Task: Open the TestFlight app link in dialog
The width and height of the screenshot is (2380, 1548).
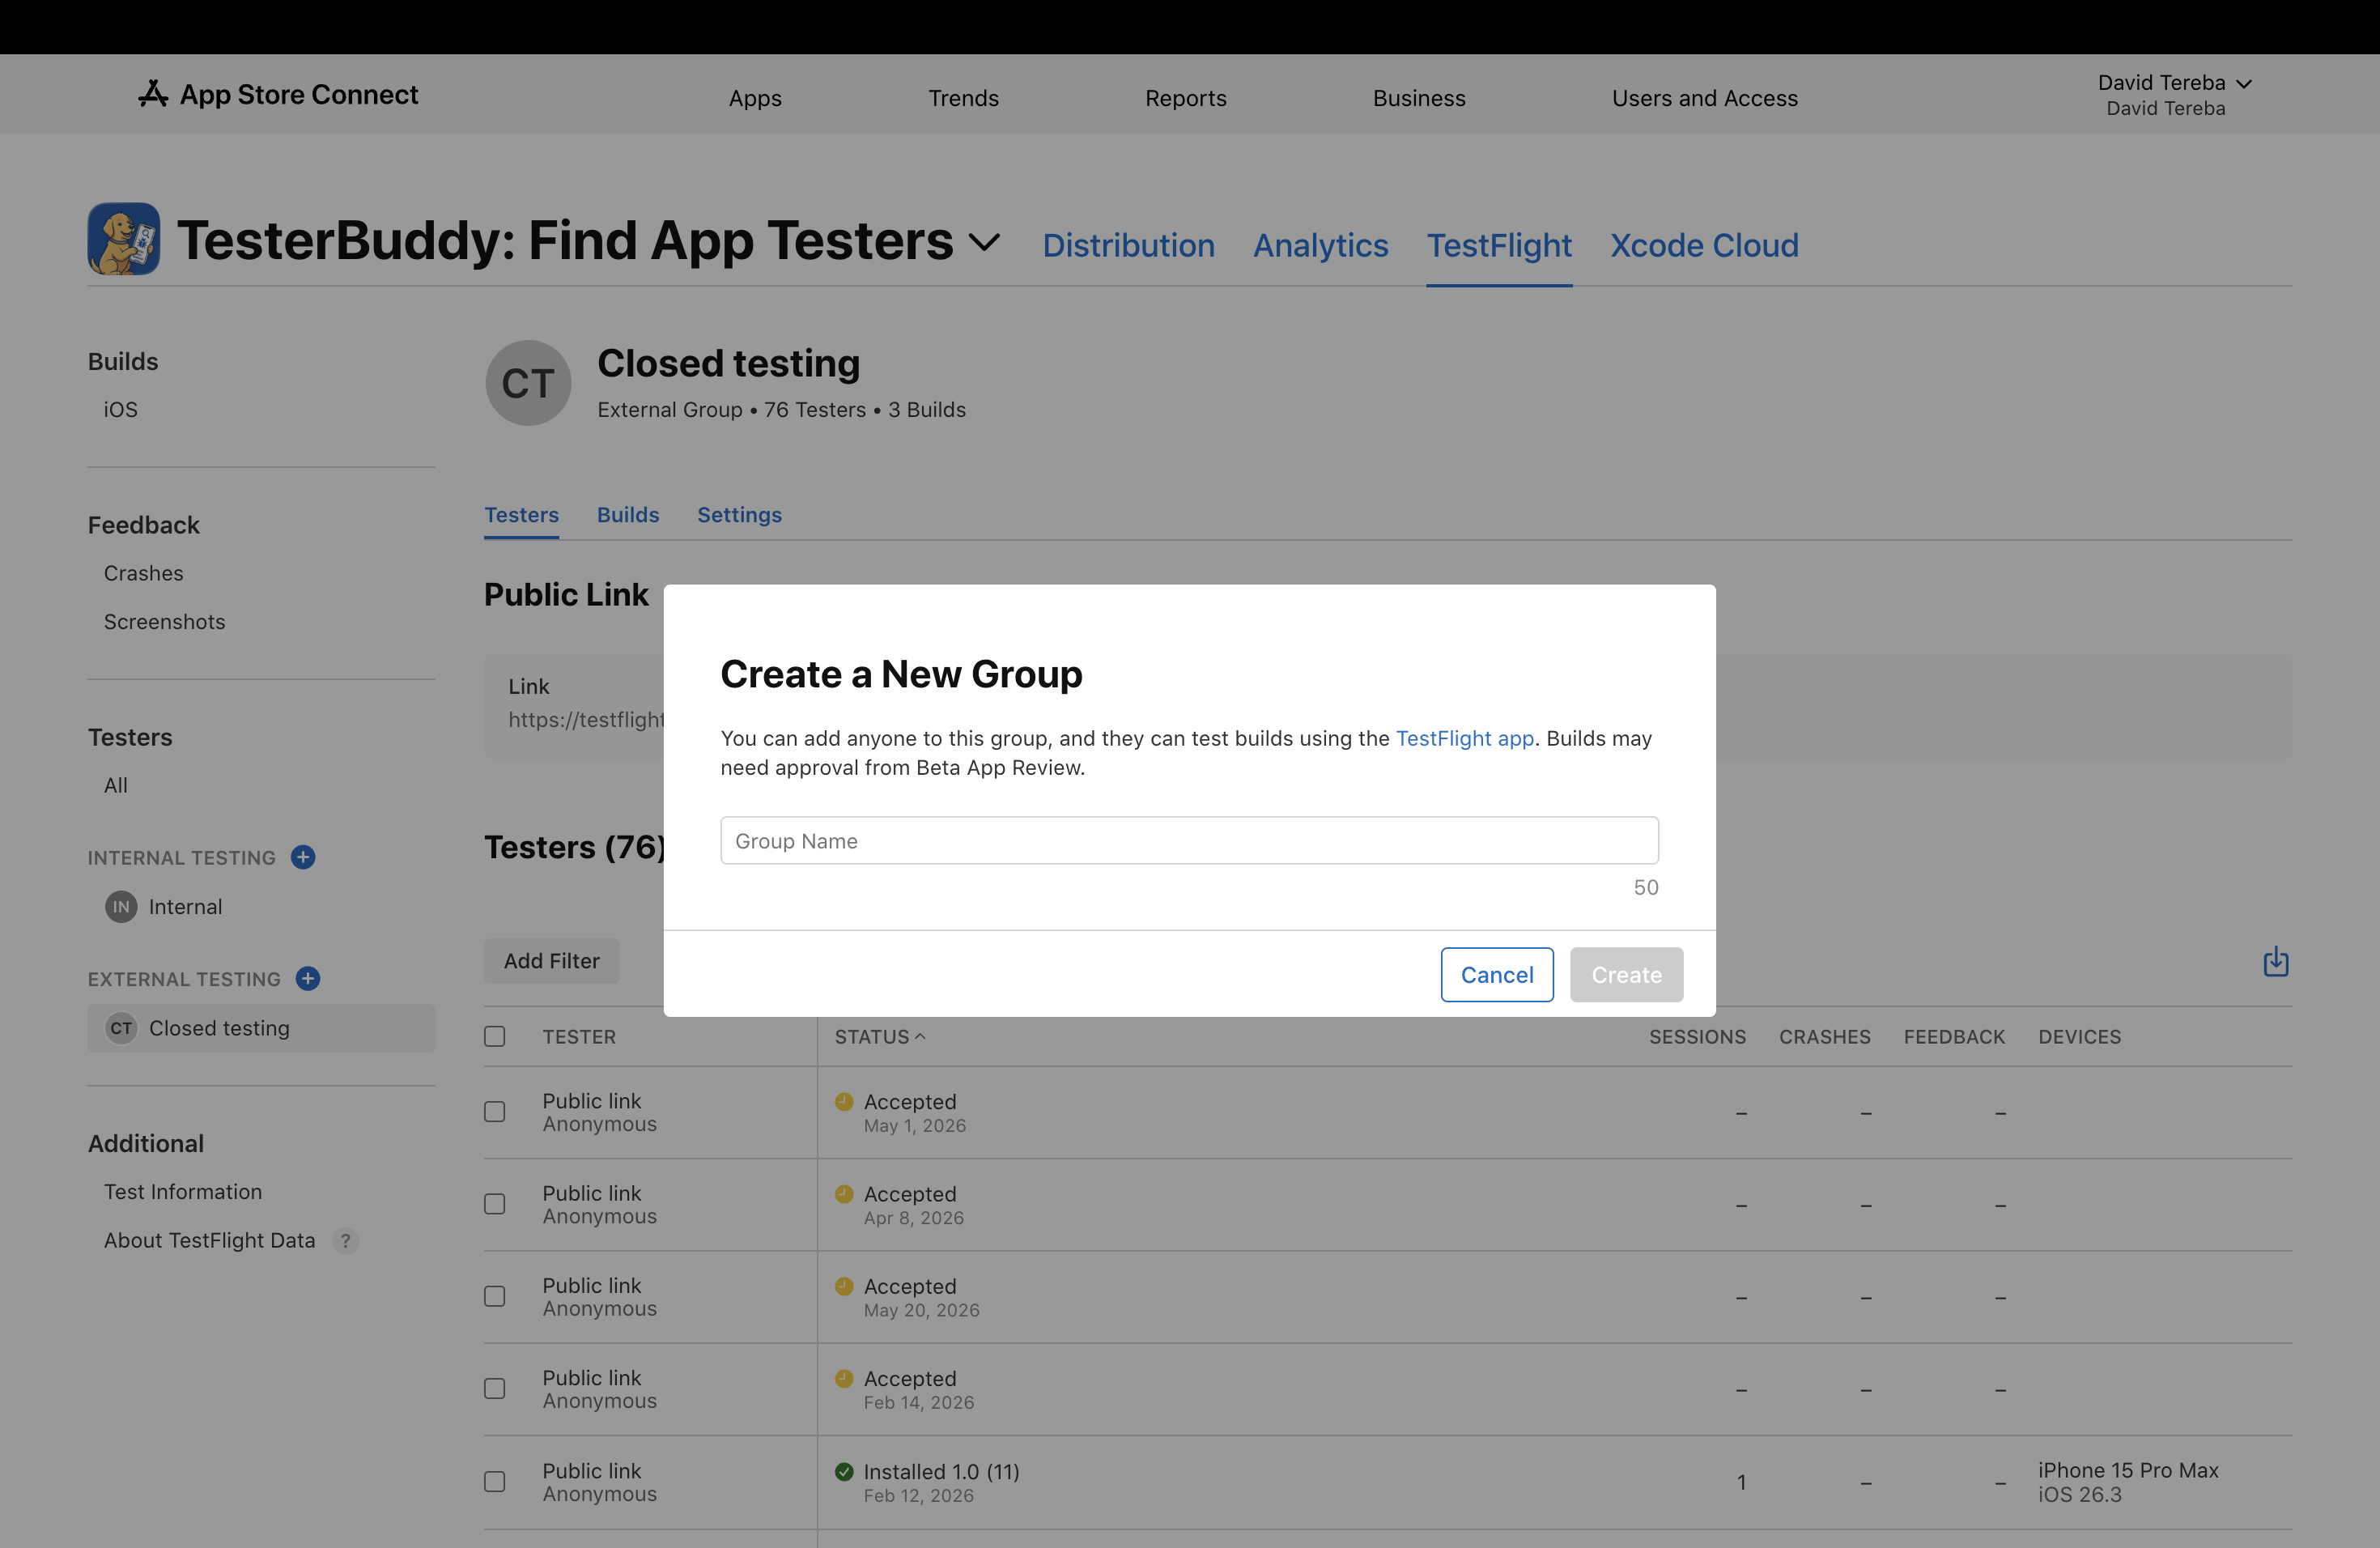Action: click(x=1464, y=738)
